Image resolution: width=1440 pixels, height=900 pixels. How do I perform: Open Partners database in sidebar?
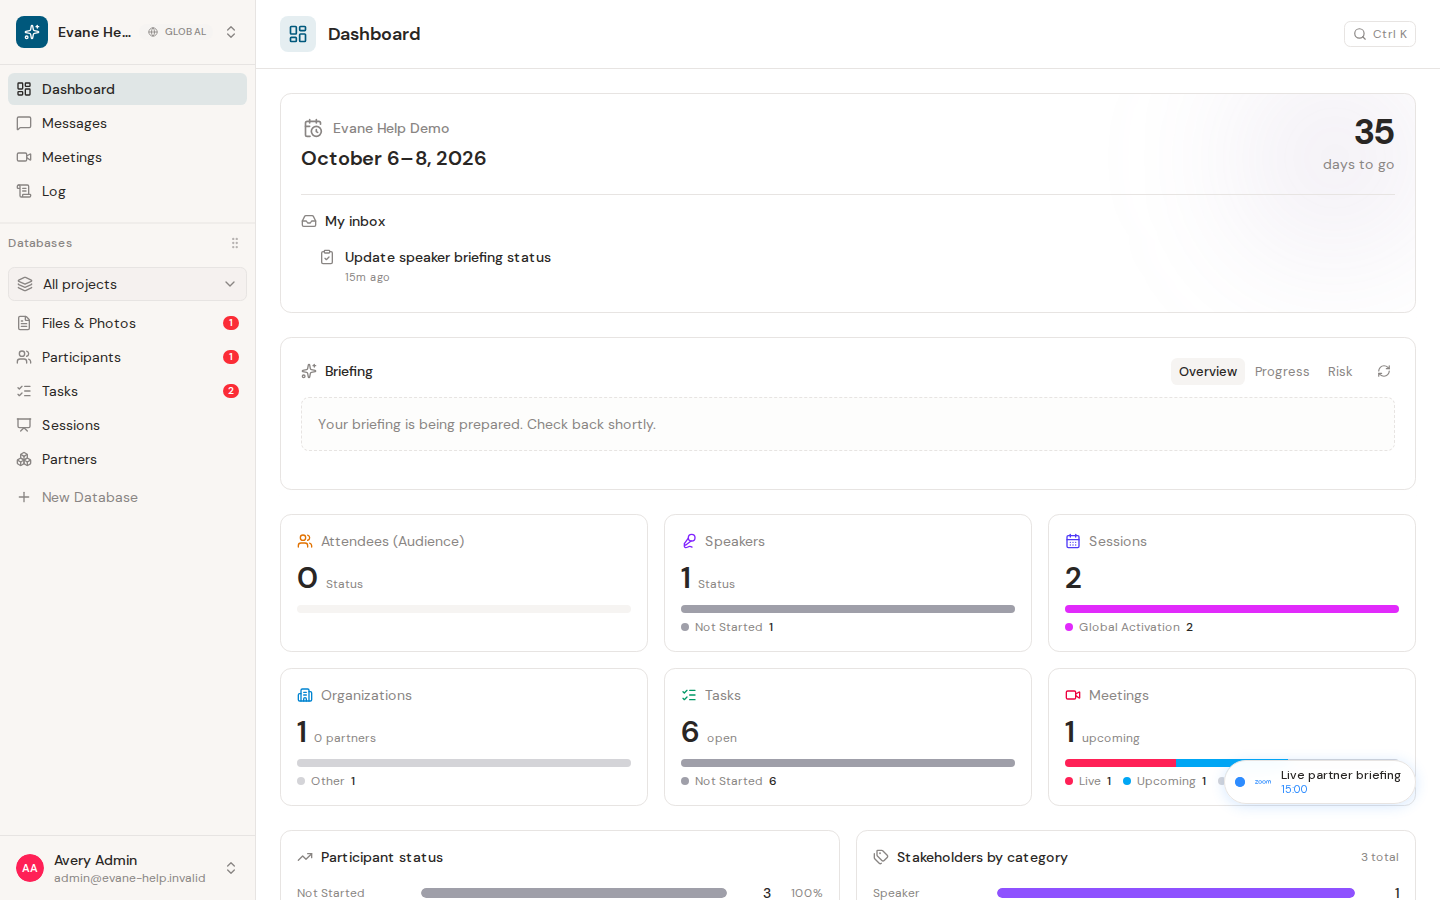tap(127, 459)
